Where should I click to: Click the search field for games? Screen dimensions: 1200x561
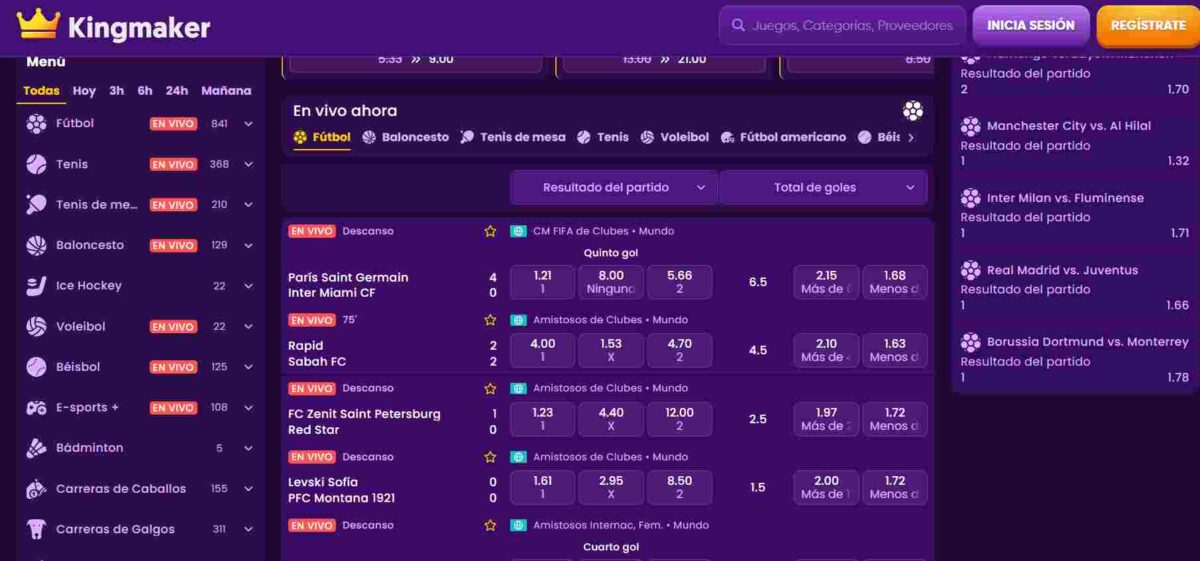tap(842, 26)
